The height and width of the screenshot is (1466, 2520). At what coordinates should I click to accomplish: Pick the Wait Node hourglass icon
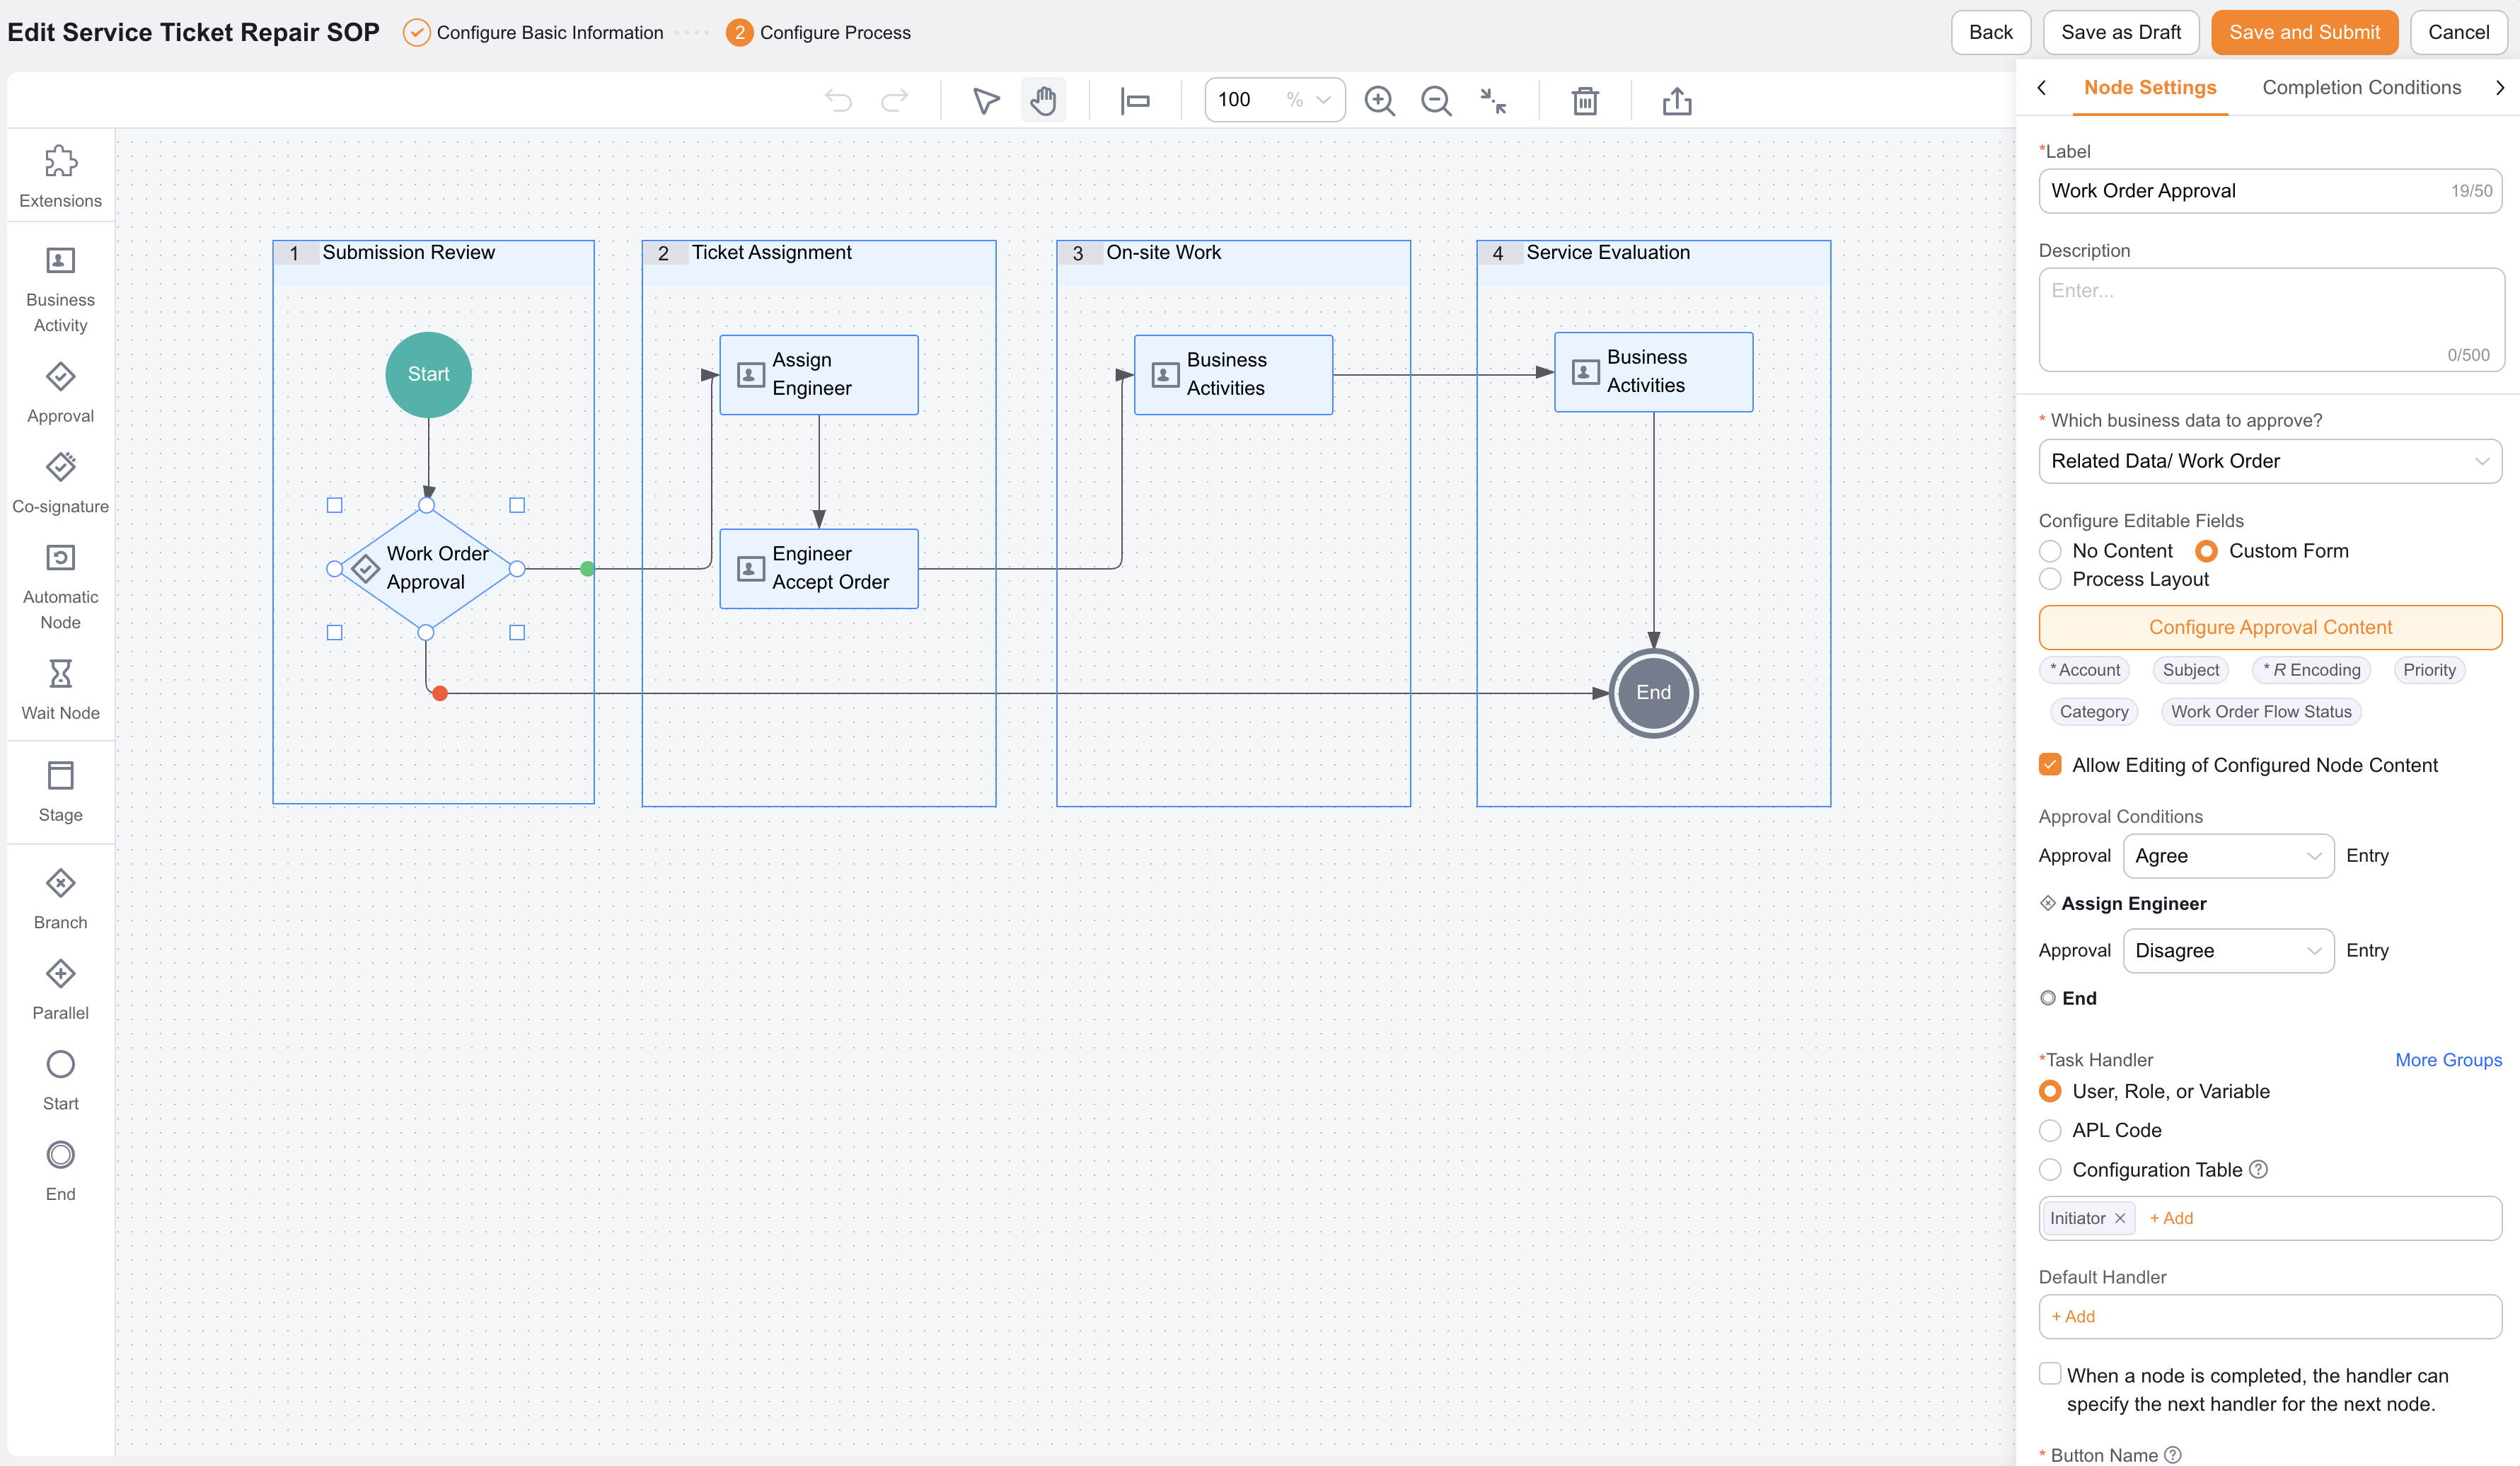tap(60, 674)
